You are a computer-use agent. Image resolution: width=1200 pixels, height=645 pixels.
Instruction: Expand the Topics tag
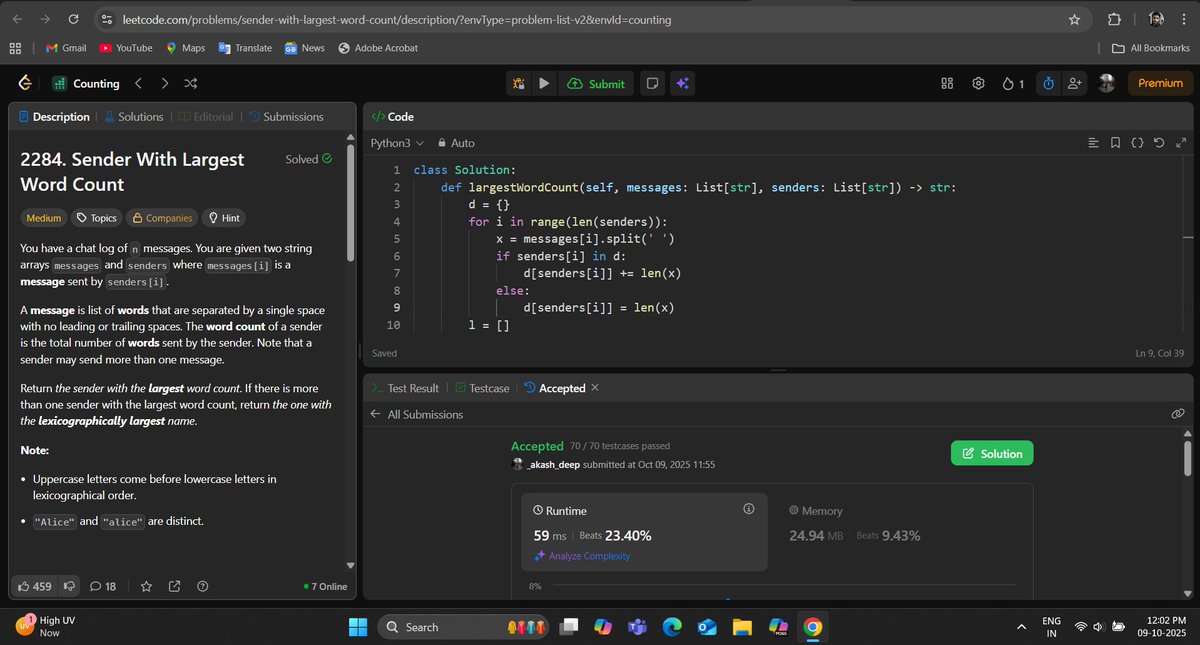click(x=97, y=218)
